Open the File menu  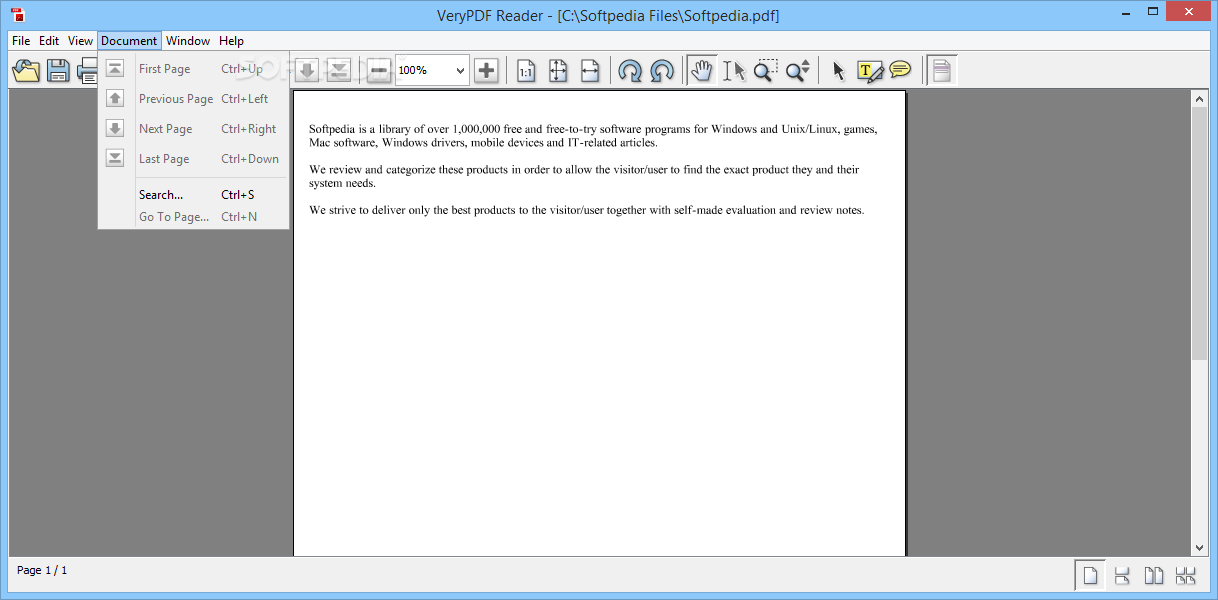(21, 41)
